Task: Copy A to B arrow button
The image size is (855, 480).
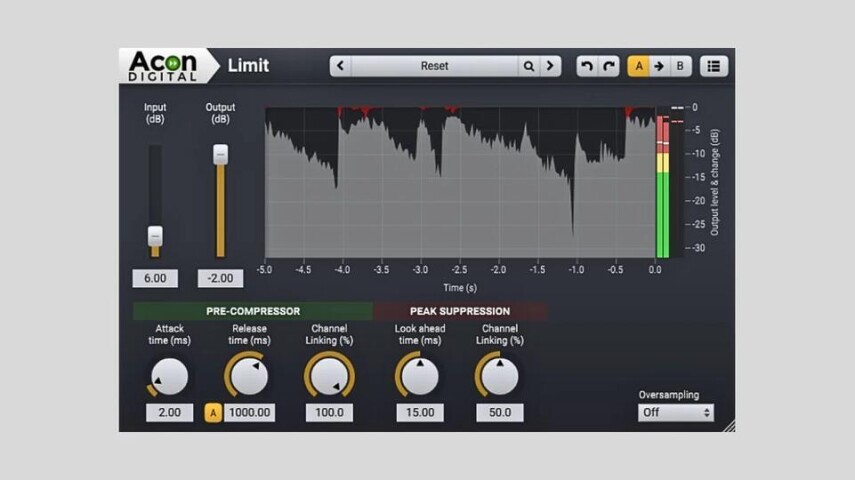Action: (x=659, y=67)
